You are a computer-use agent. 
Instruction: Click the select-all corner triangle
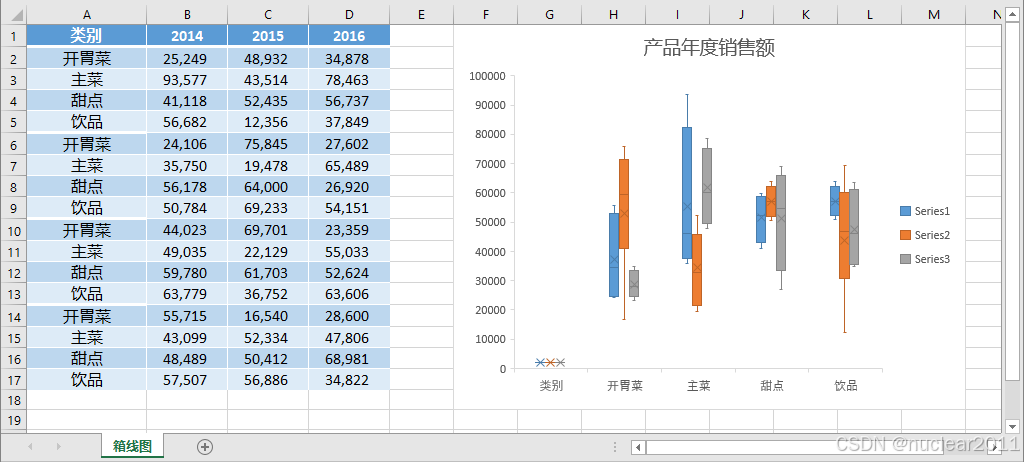(x=17, y=14)
